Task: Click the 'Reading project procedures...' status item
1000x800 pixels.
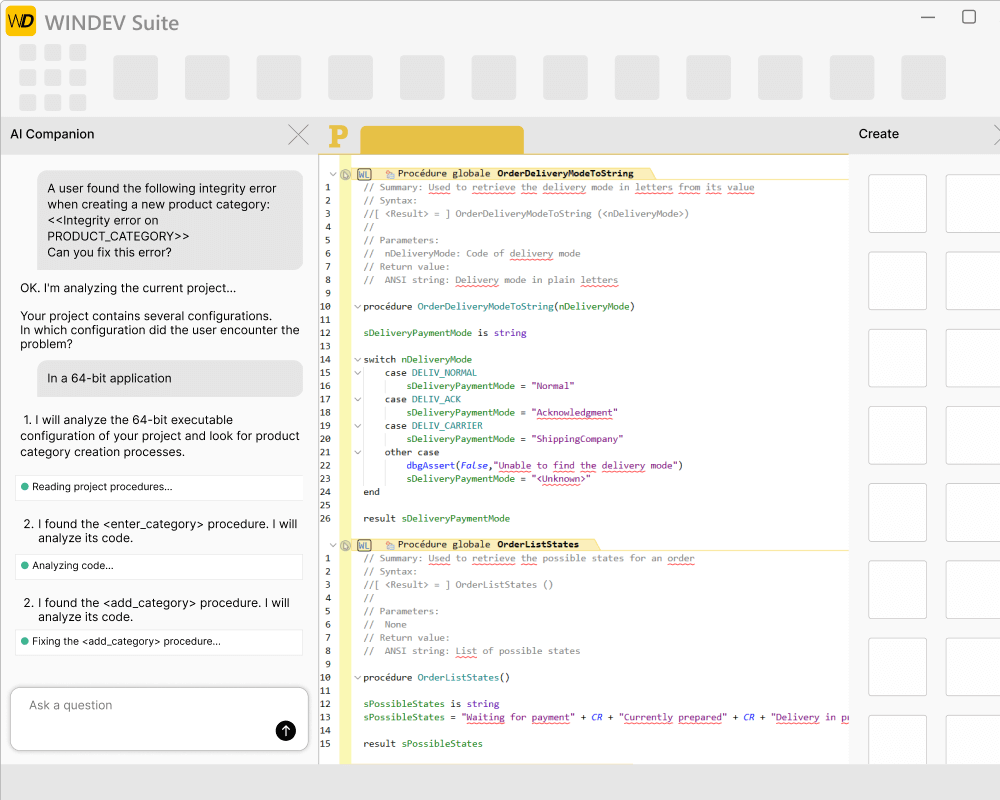Action: 159,487
